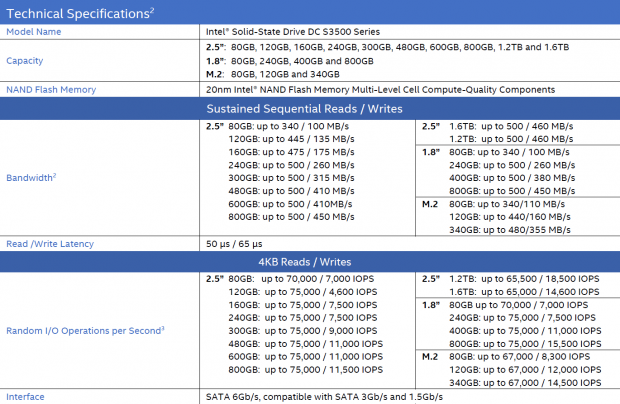
Task: Select the Read /Write Latency label
Action: [x=50, y=244]
